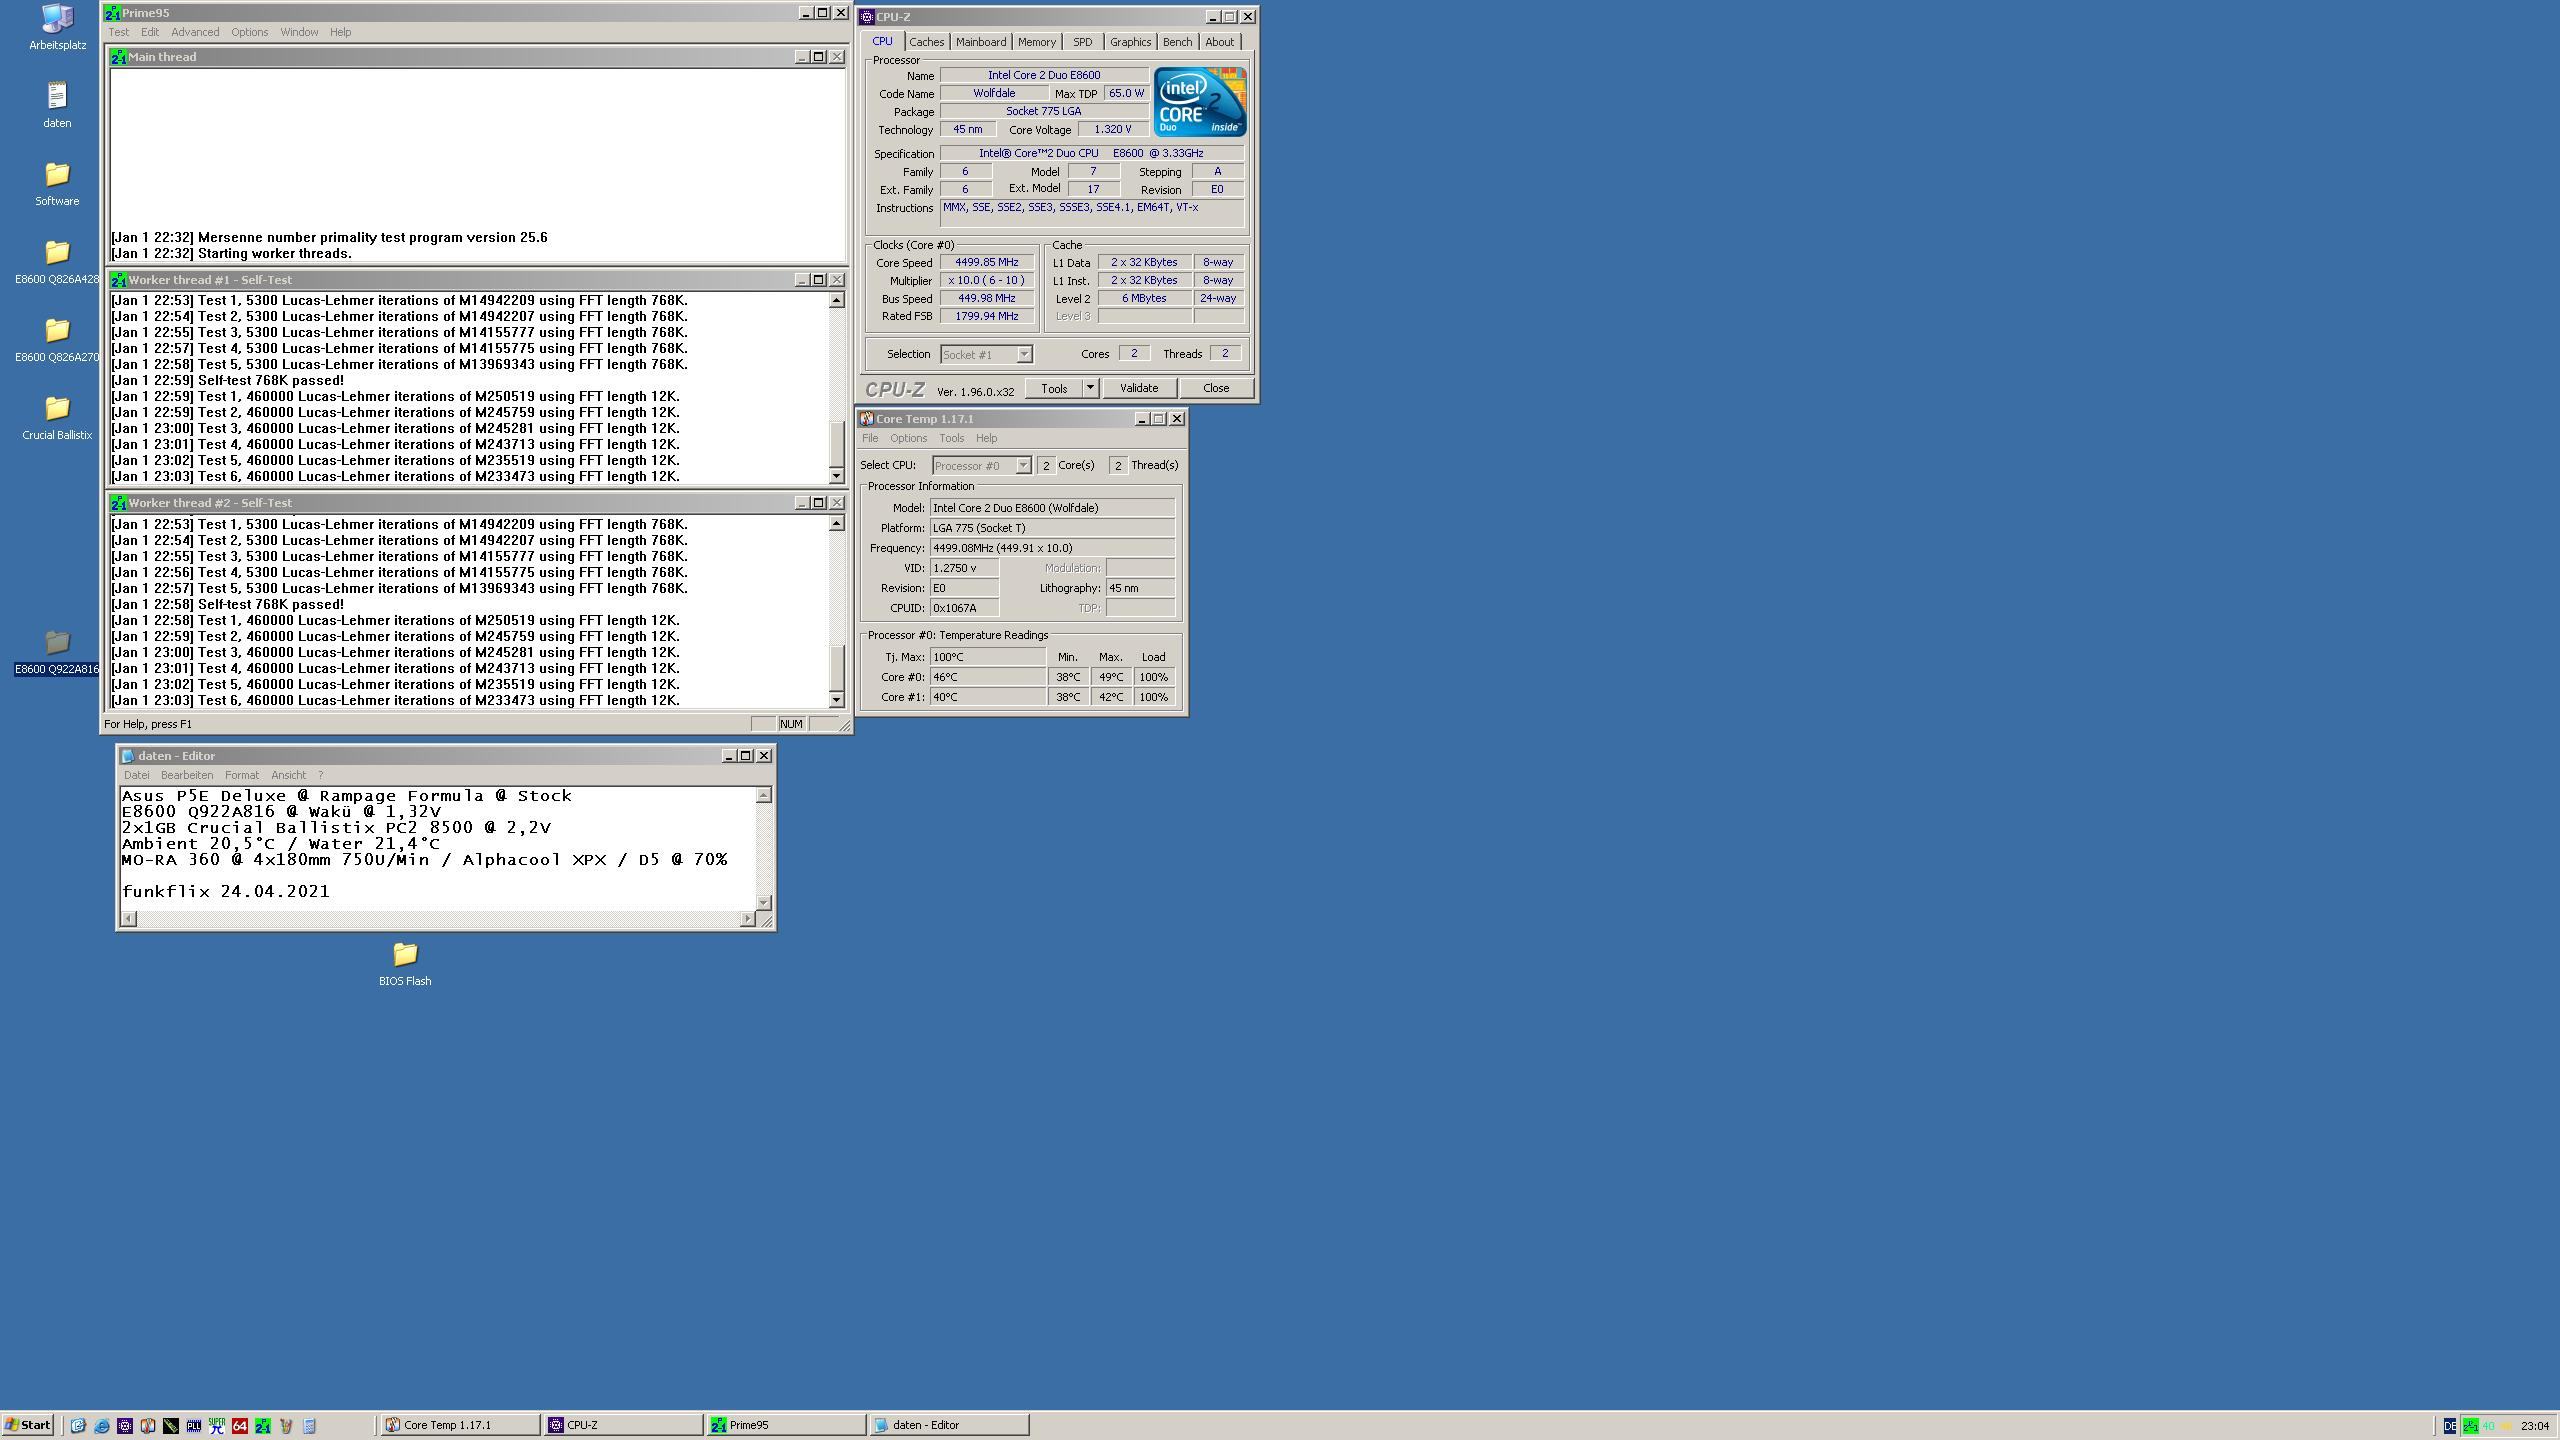The height and width of the screenshot is (1440, 2560).
Task: Switch to Core Temp 1.17.1 taskbar button
Action: point(460,1426)
